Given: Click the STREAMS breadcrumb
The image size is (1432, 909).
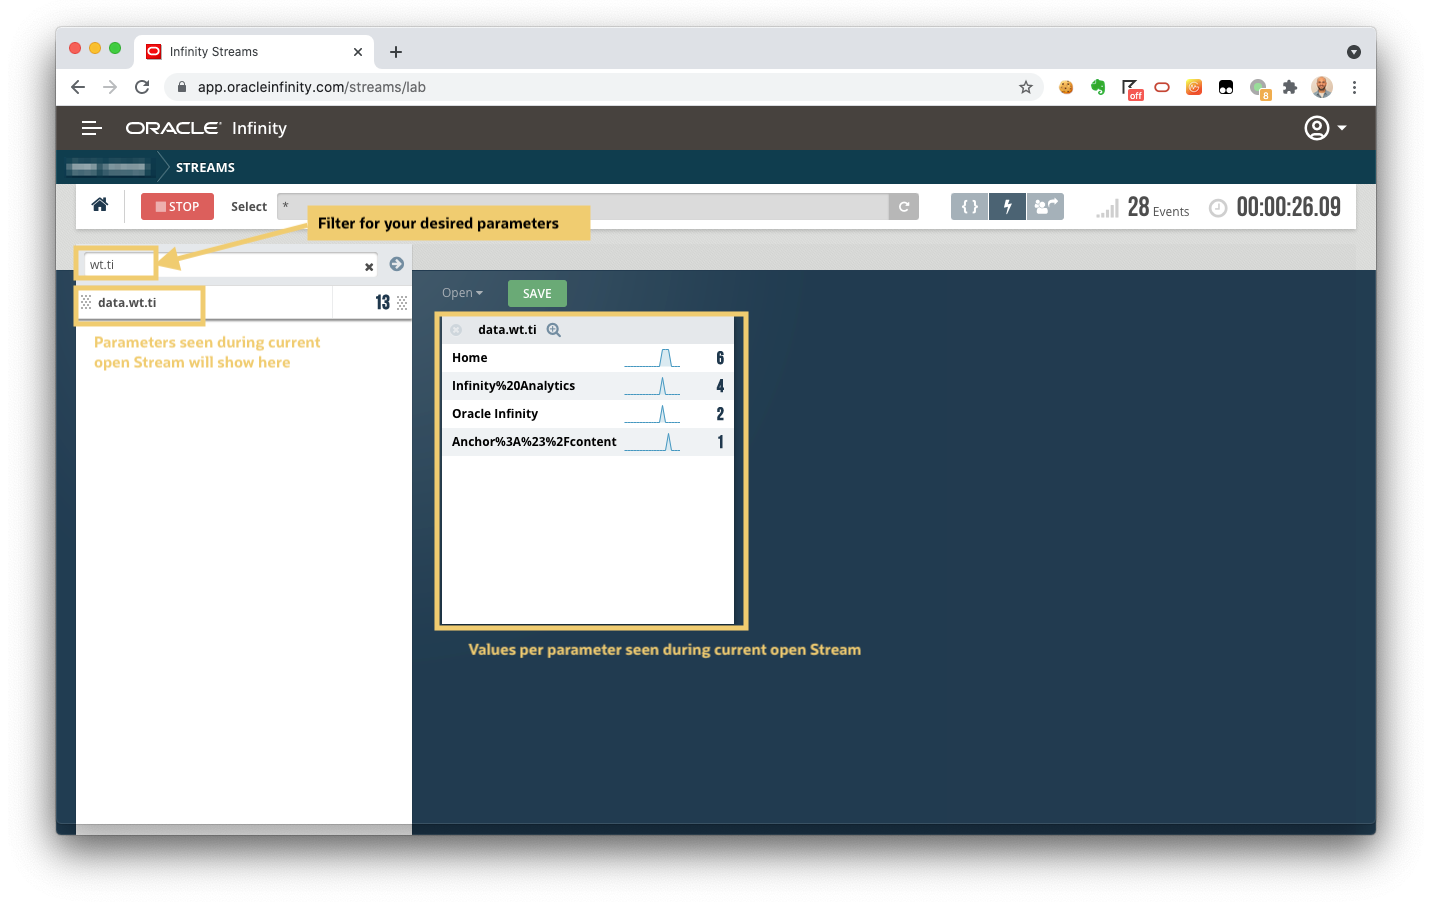Looking at the screenshot, I should pos(205,168).
